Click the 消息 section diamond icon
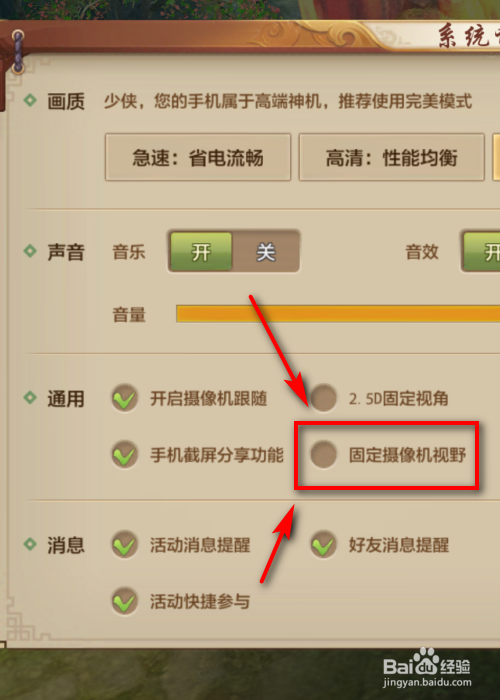Viewport: 500px width, 700px height. pos(30,544)
